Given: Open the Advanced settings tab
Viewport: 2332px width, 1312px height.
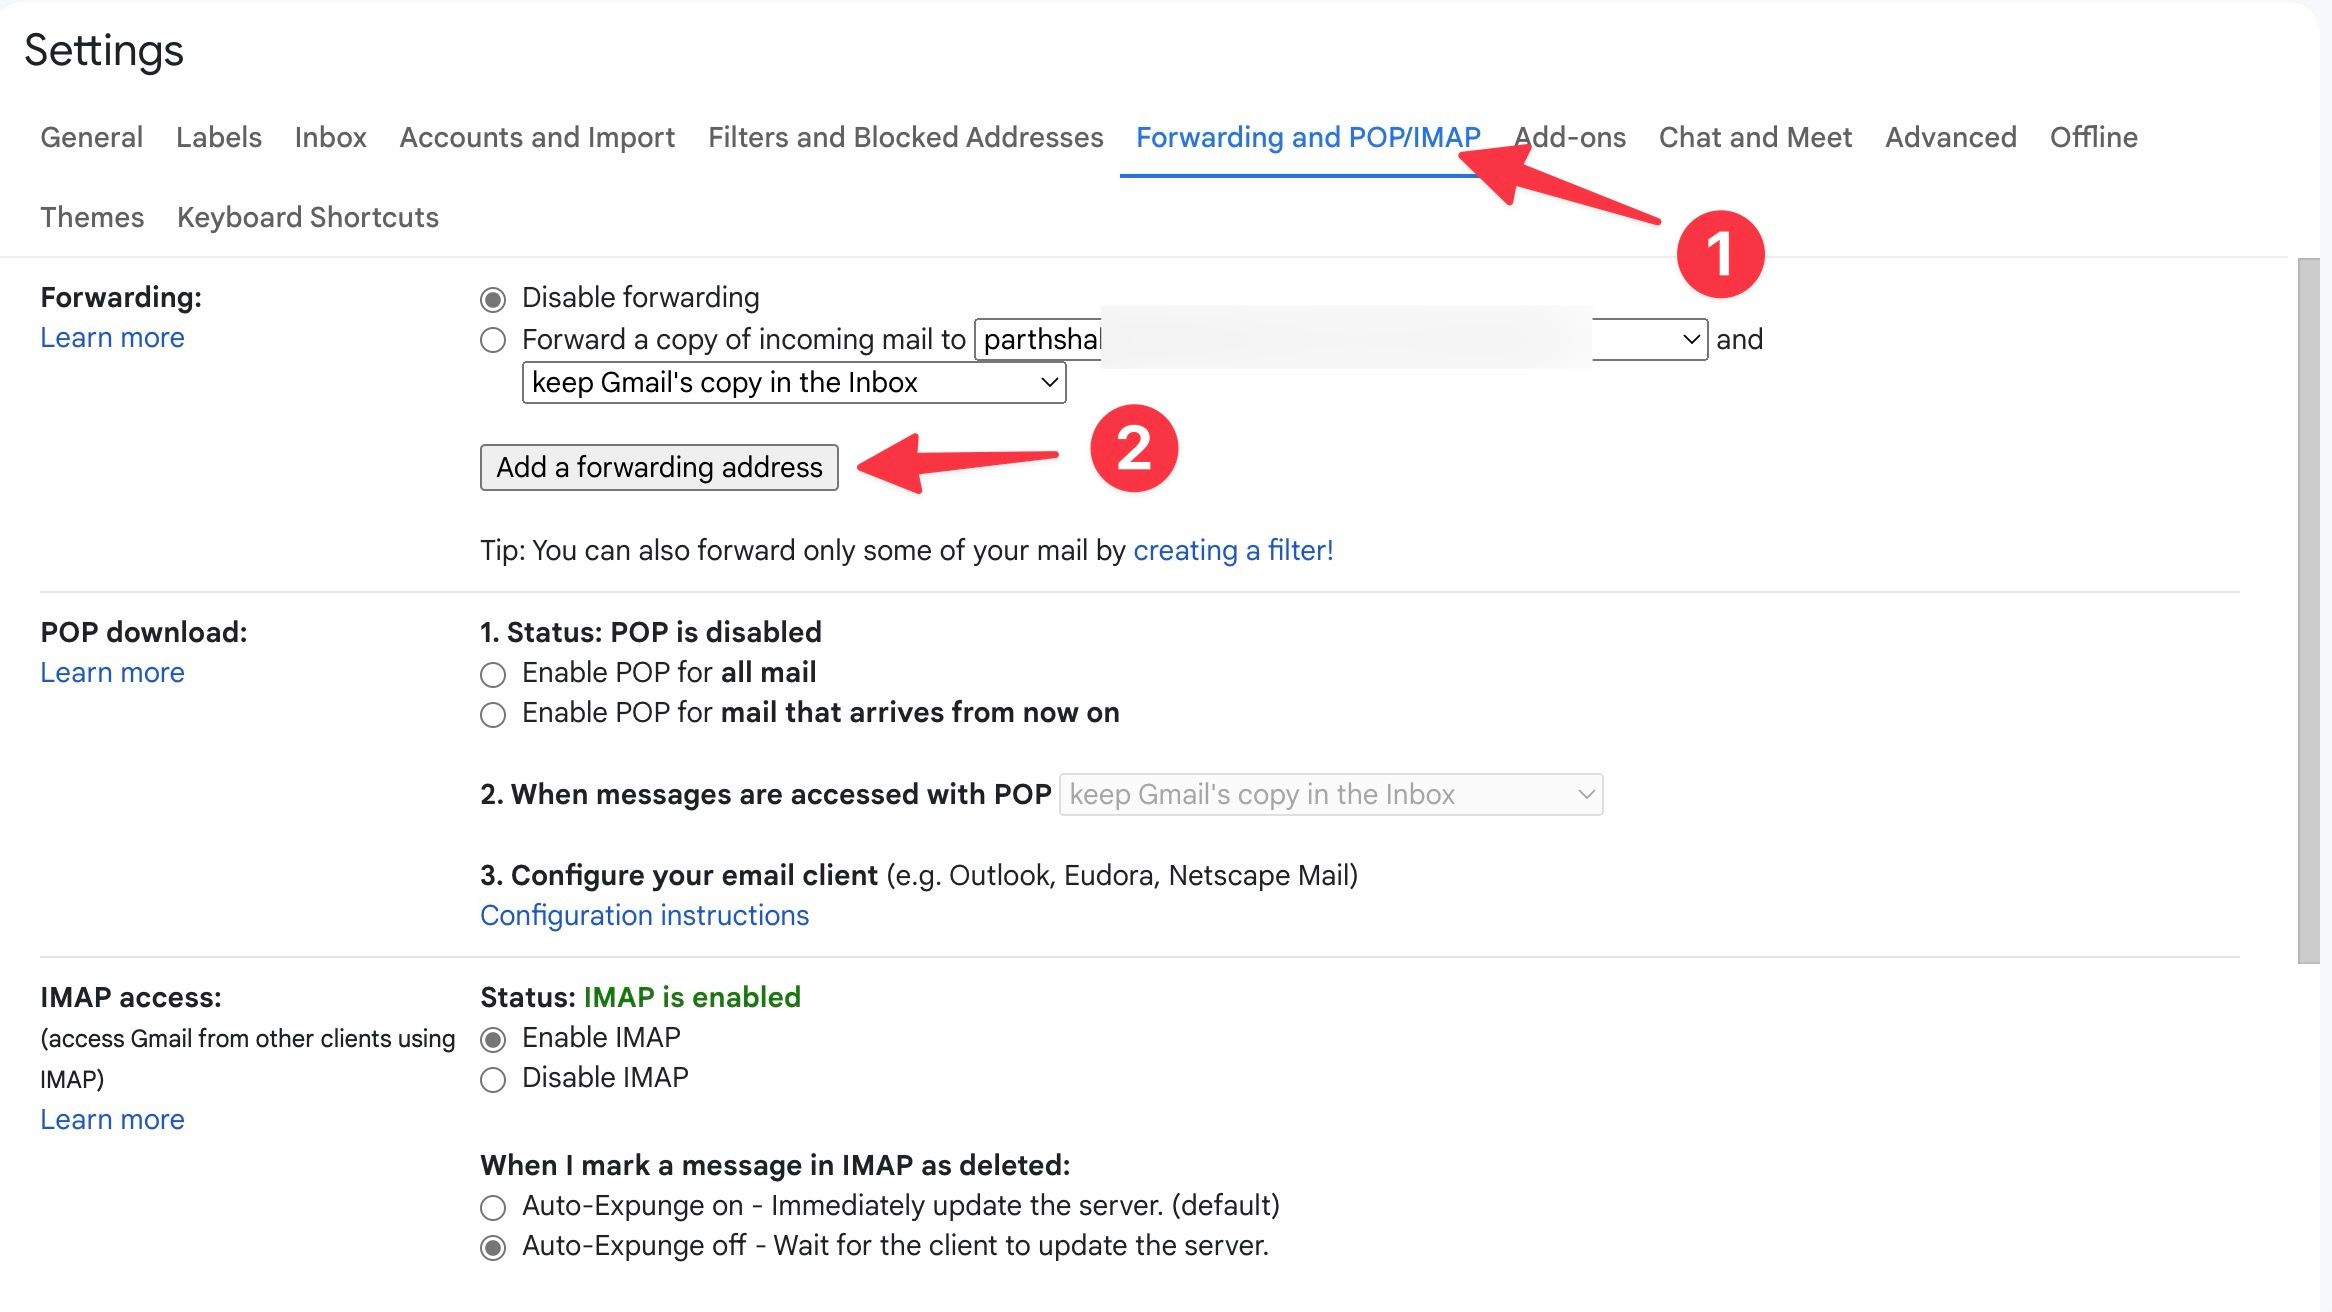Looking at the screenshot, I should pos(1948,137).
